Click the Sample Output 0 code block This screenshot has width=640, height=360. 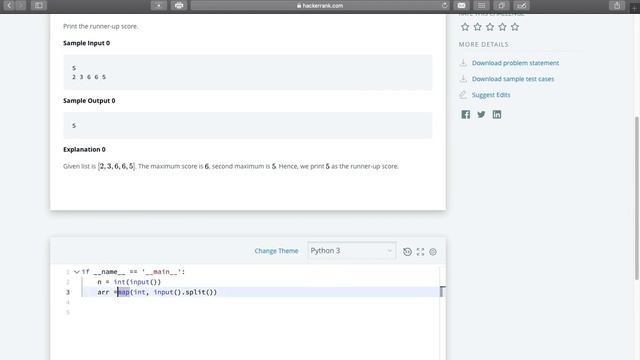pyautogui.click(x=248, y=125)
